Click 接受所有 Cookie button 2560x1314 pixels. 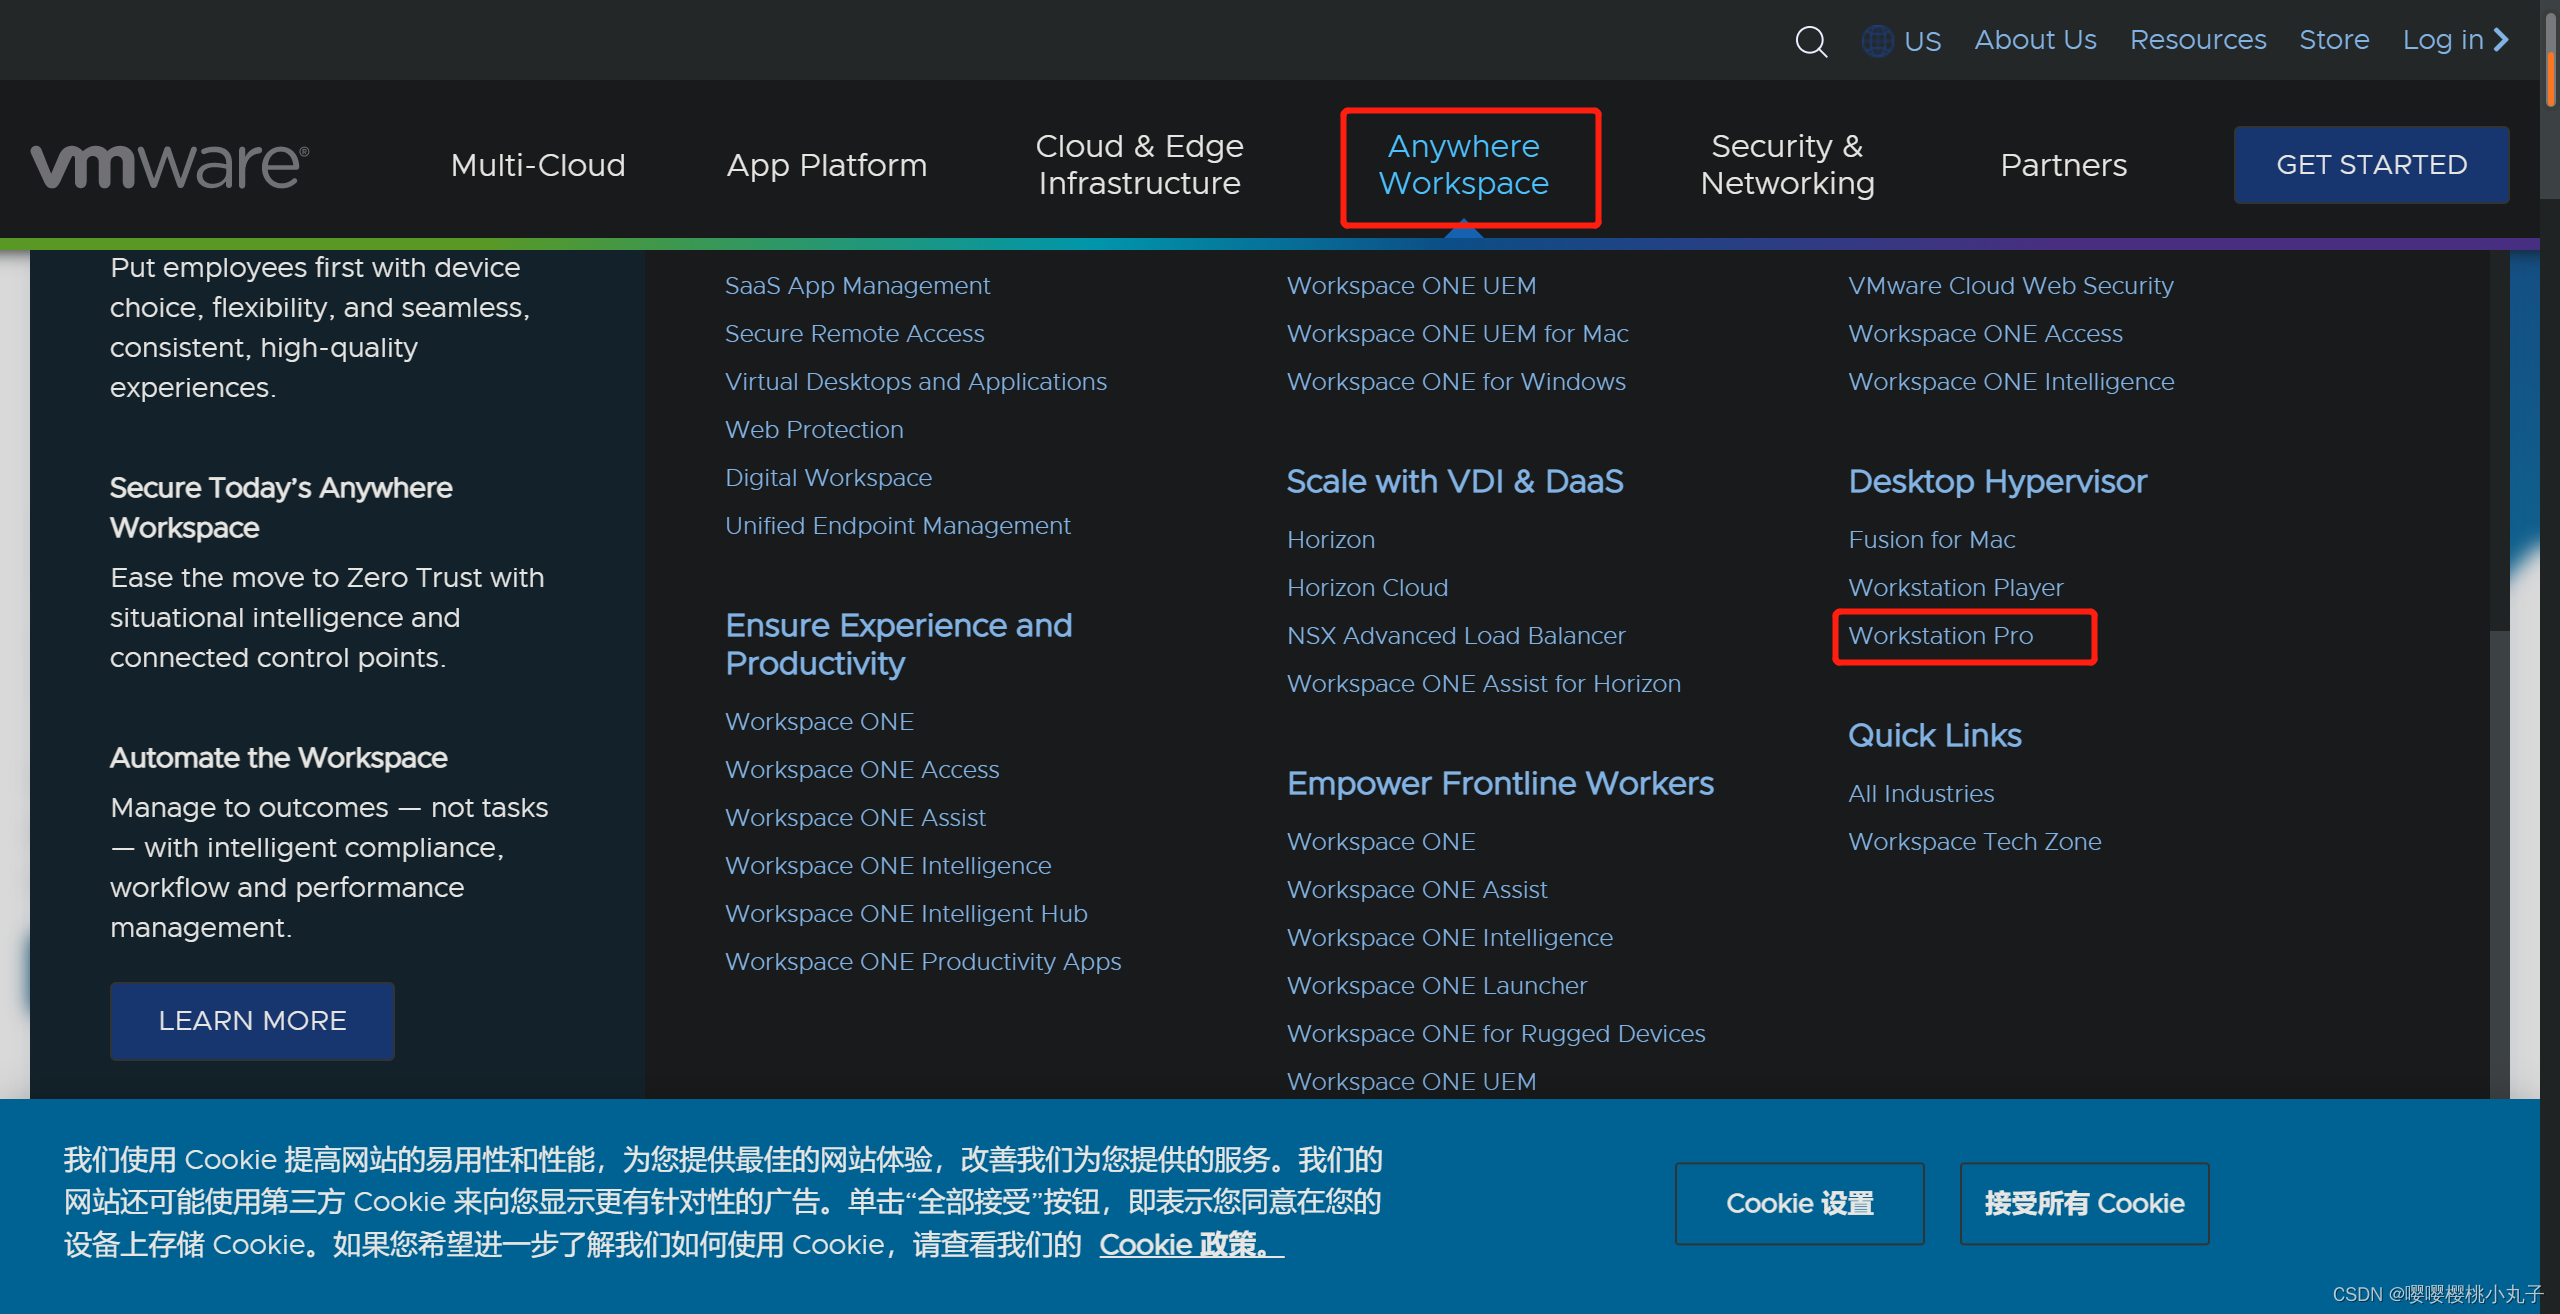coord(2085,1203)
